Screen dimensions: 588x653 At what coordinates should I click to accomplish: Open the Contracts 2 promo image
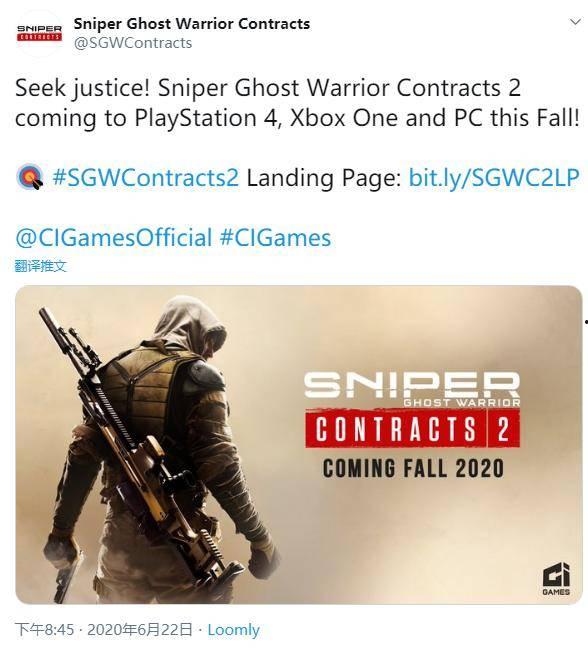click(x=299, y=445)
